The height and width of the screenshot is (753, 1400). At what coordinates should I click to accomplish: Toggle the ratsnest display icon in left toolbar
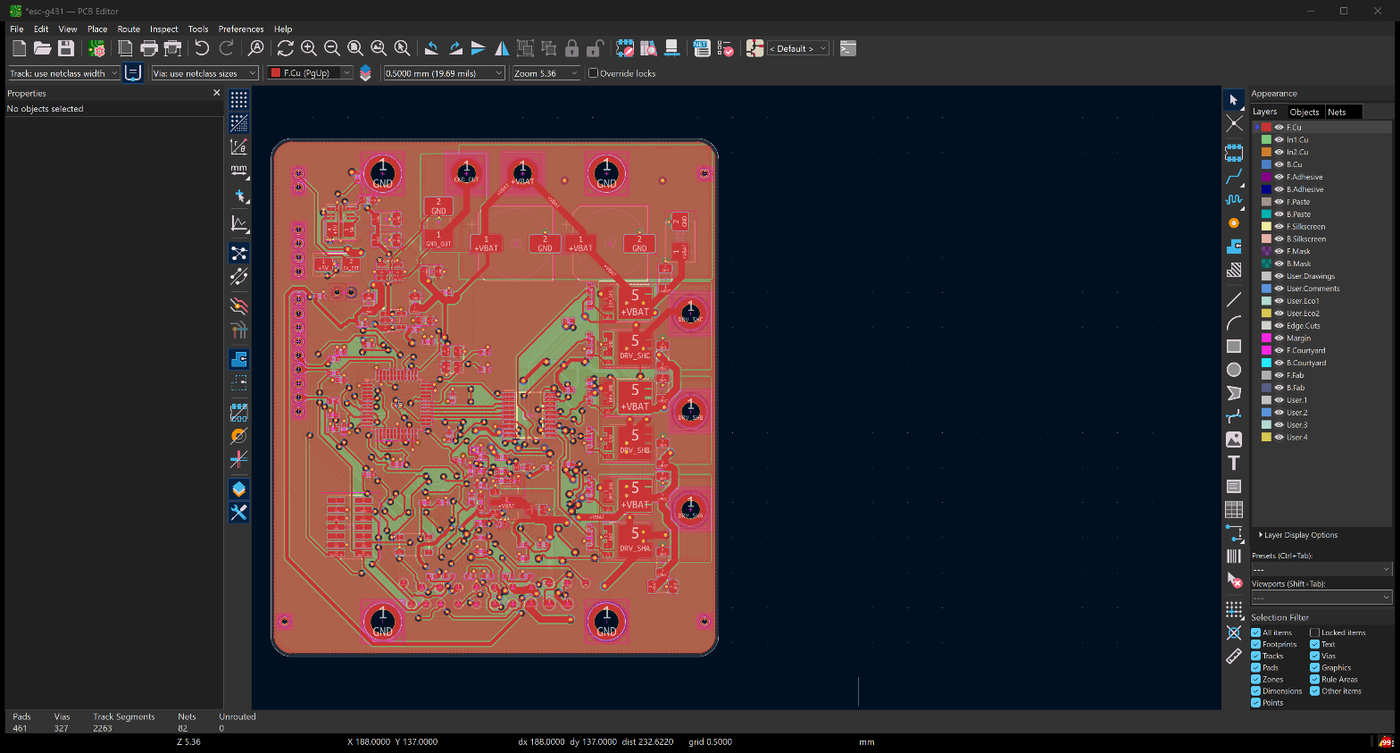pos(239,253)
